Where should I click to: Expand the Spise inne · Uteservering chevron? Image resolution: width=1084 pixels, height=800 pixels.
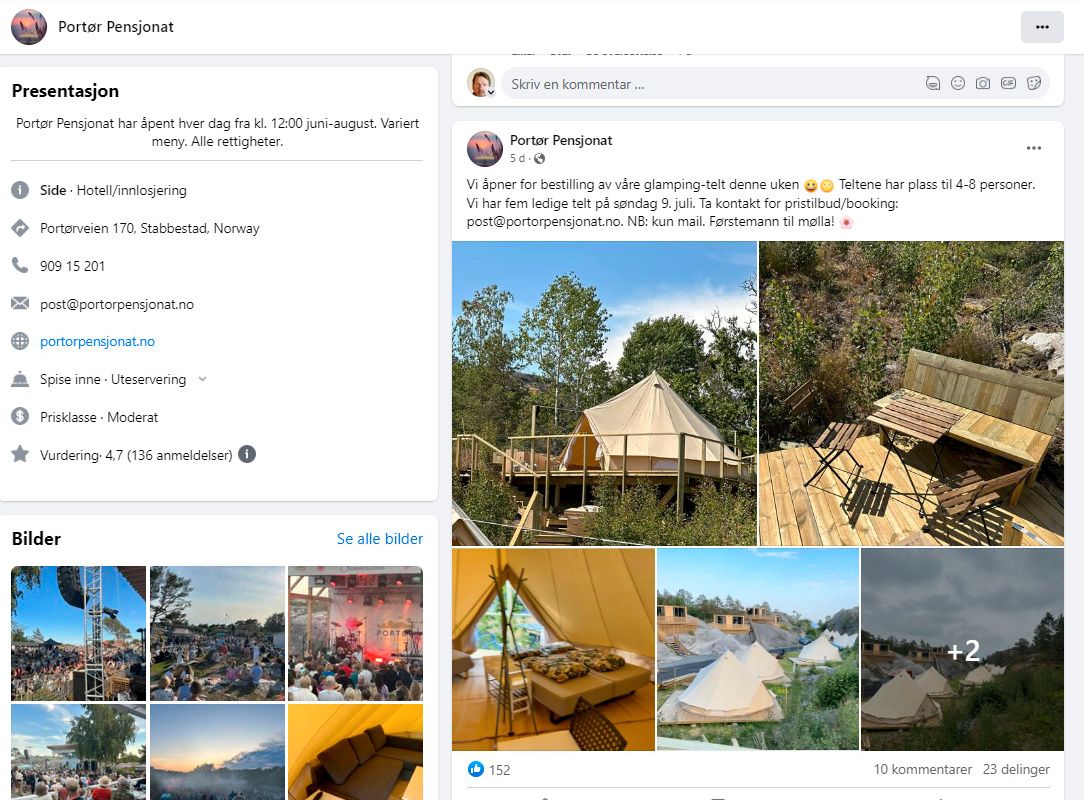tap(202, 379)
